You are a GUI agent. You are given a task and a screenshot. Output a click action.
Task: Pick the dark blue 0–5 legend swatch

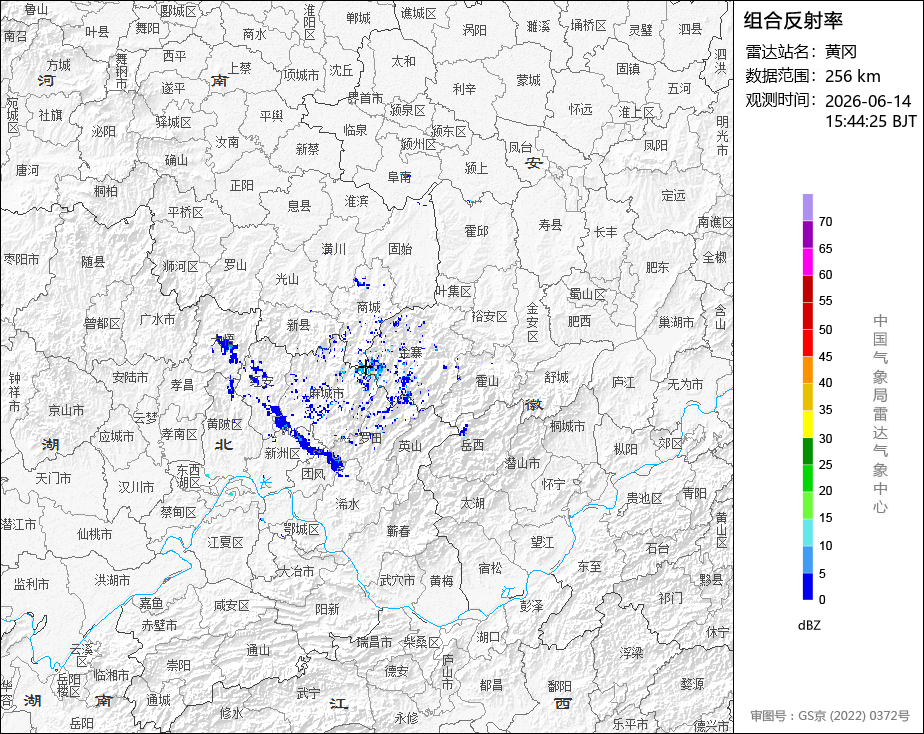(x=807, y=586)
